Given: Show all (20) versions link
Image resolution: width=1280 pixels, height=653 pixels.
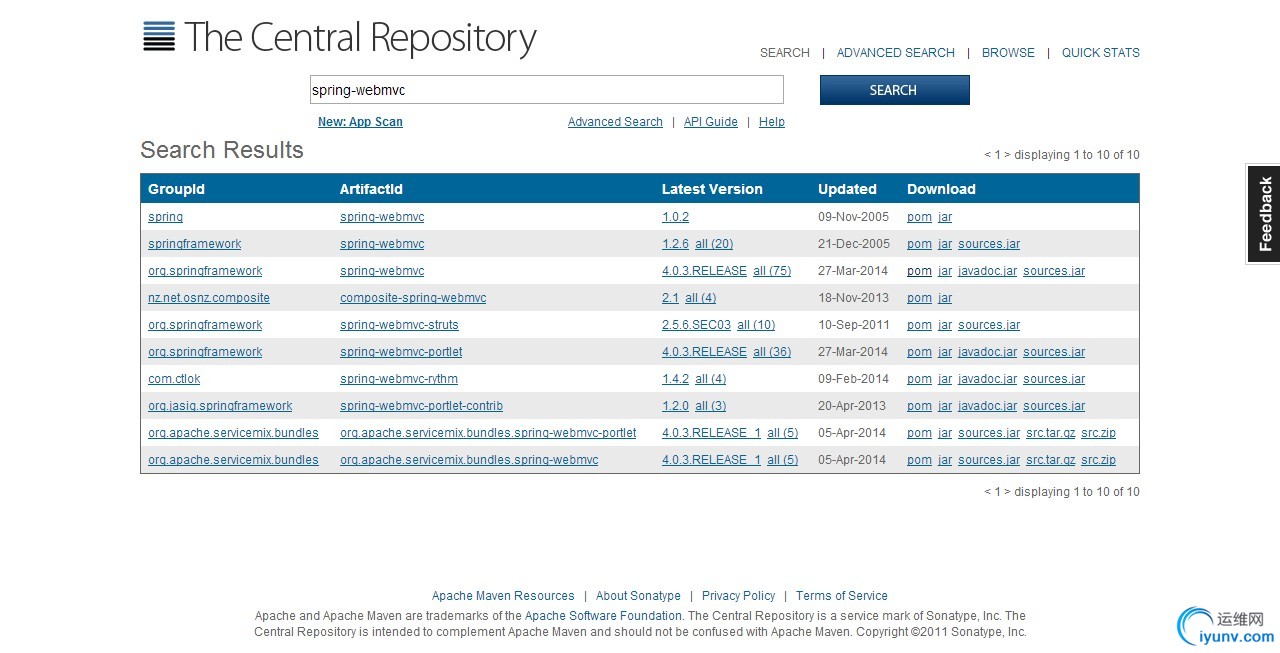Looking at the screenshot, I should [x=714, y=244].
